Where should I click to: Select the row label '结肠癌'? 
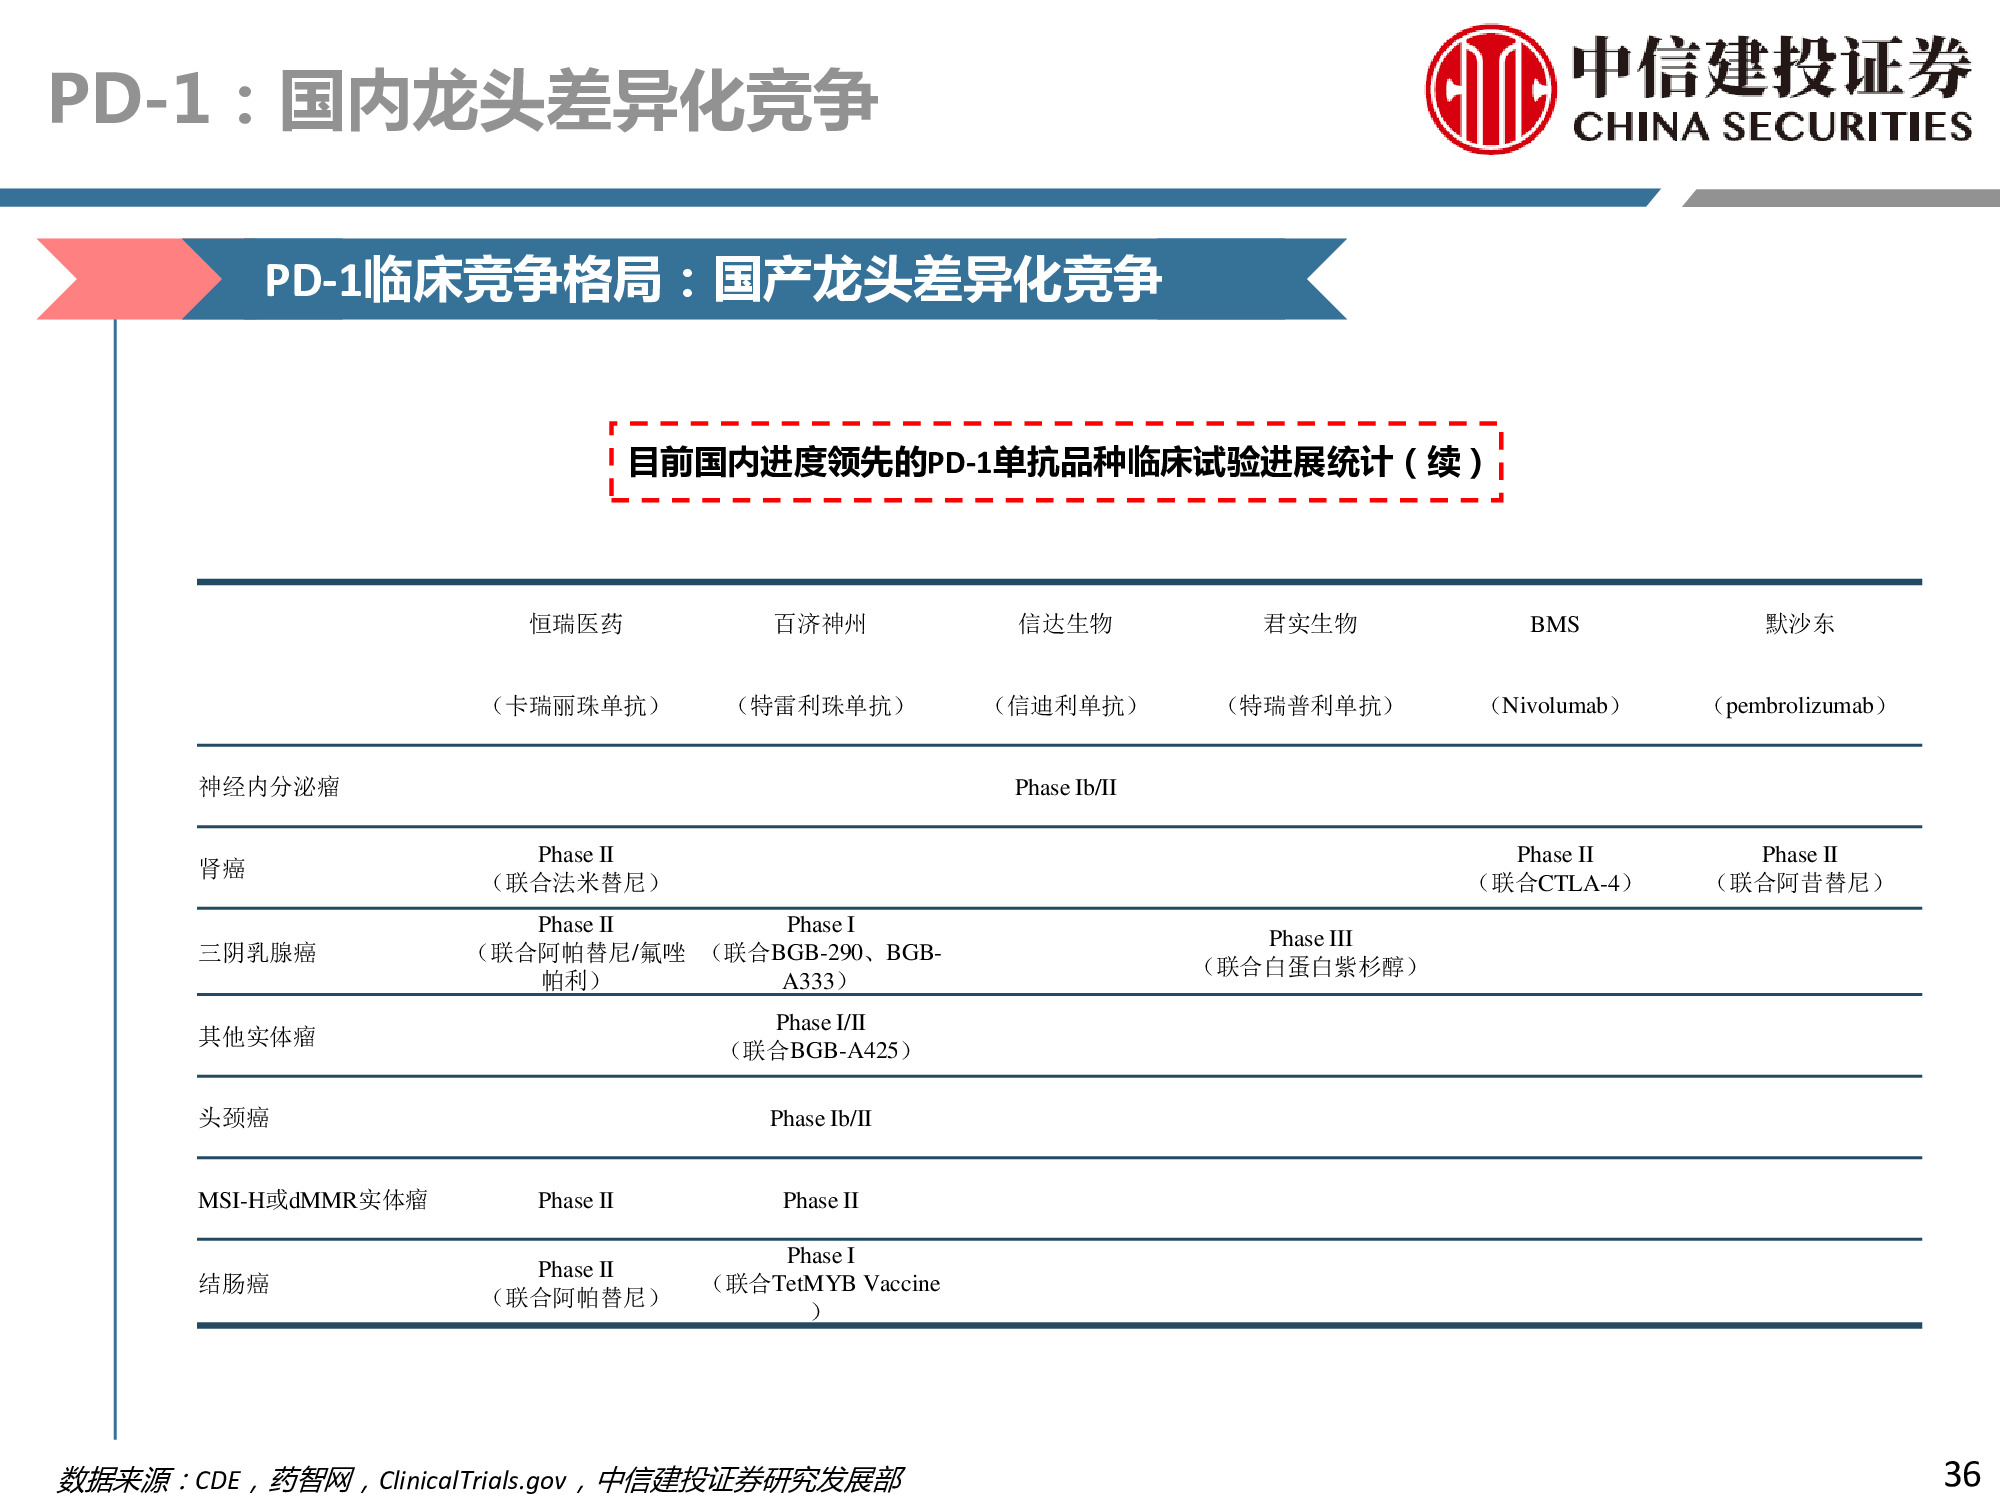click(234, 1284)
